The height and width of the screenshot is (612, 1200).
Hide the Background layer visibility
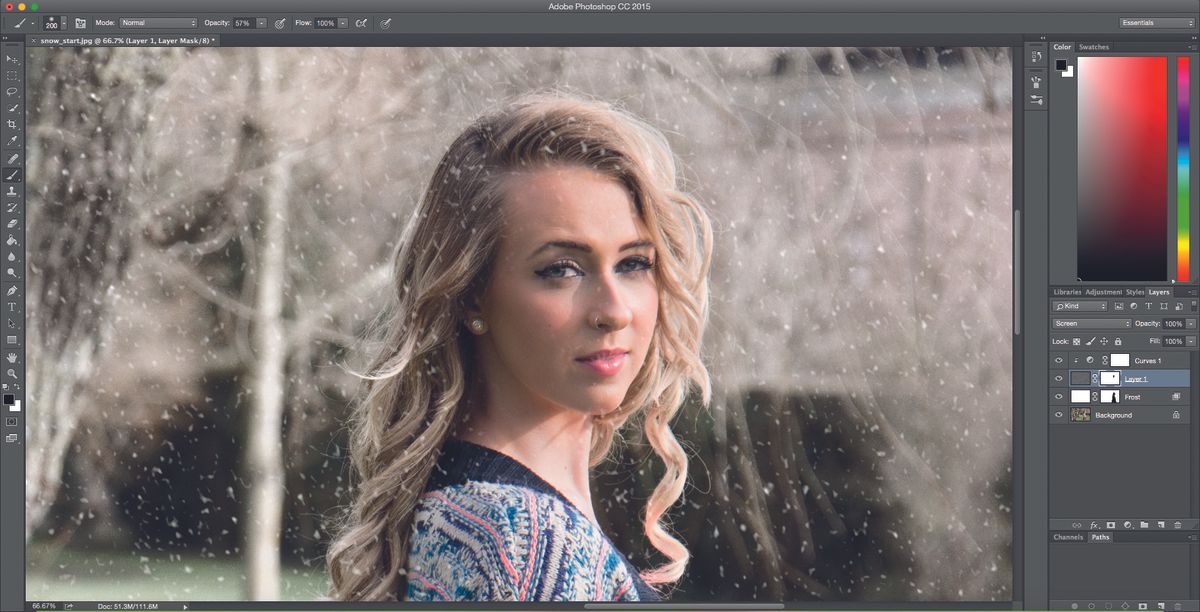click(1058, 414)
